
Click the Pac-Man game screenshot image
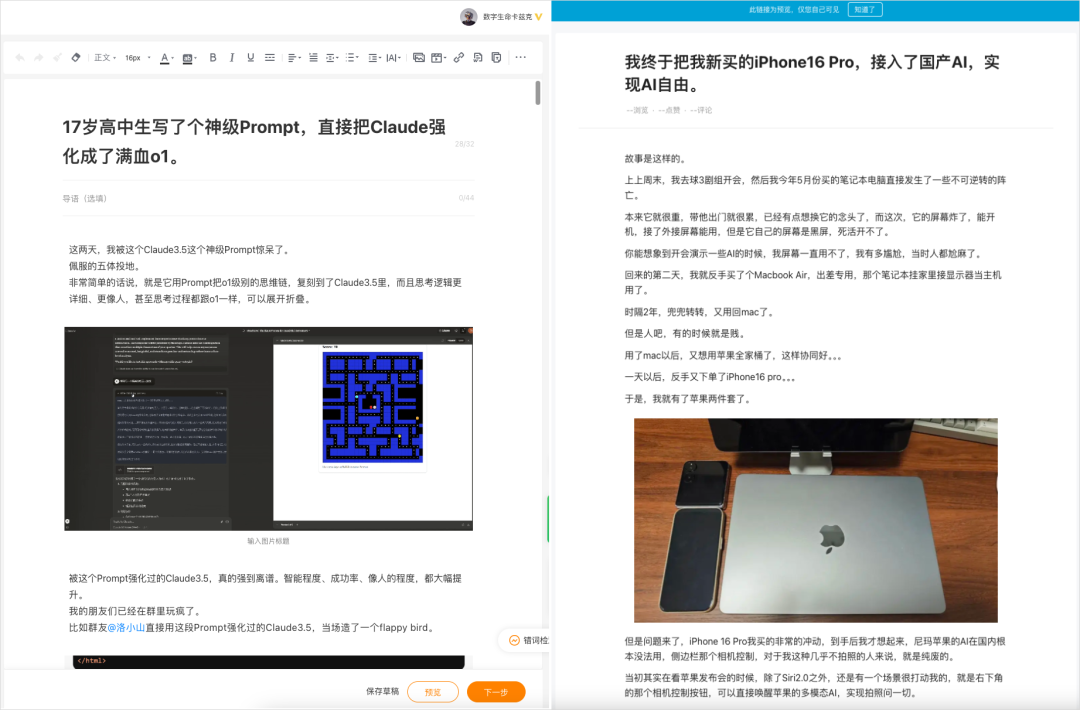coord(269,428)
